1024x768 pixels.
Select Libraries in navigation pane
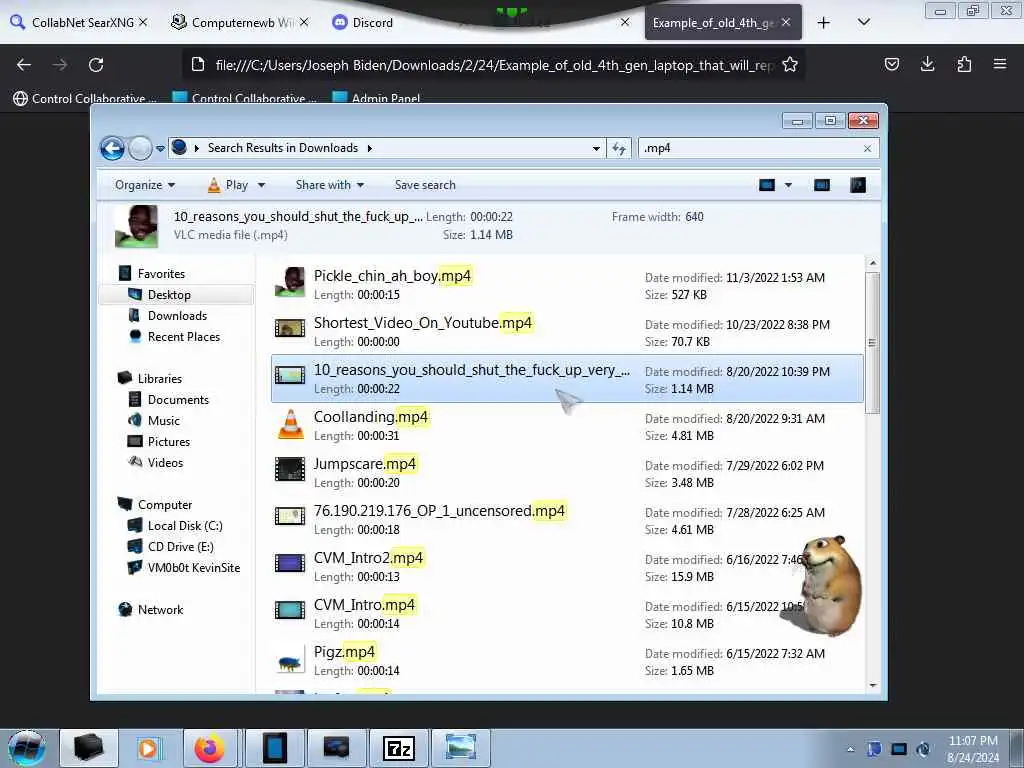[159, 378]
